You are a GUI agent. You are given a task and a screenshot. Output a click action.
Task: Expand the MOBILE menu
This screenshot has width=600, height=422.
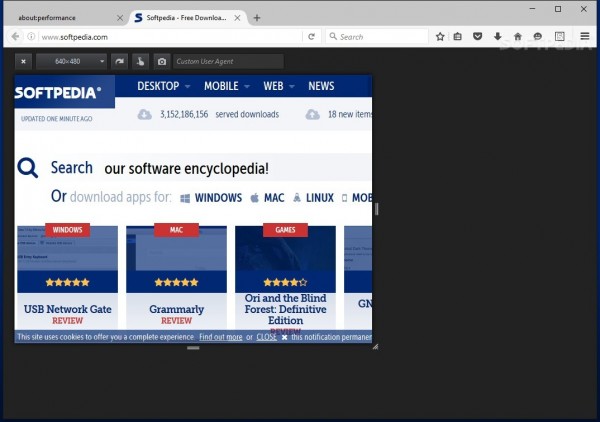[227, 86]
